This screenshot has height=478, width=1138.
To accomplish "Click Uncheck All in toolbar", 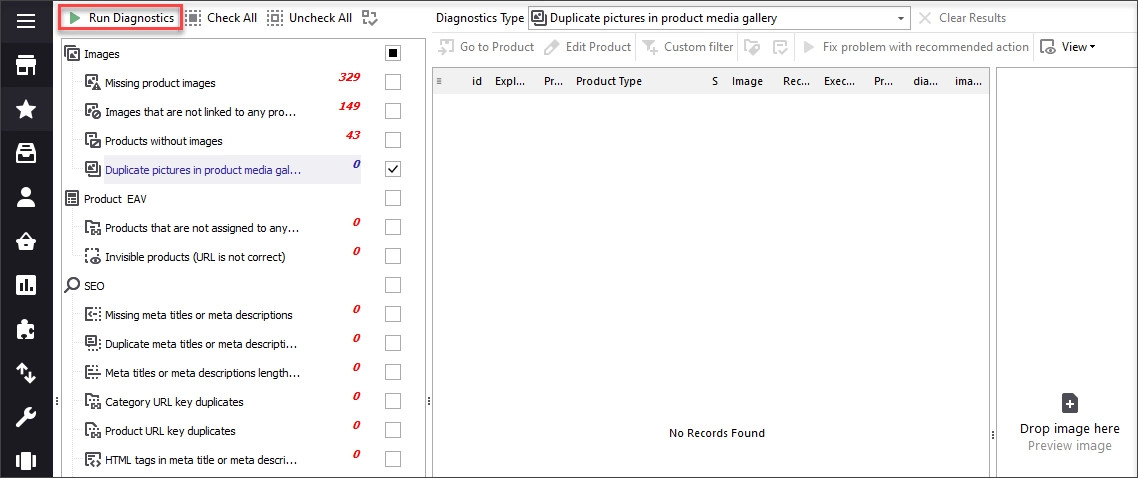I will point(310,18).
